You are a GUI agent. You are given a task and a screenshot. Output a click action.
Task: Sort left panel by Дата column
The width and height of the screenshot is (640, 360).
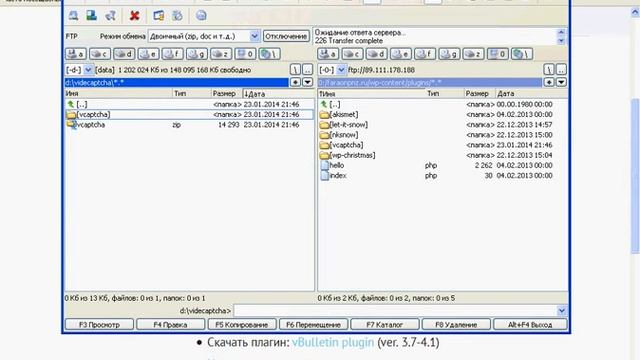[278, 93]
